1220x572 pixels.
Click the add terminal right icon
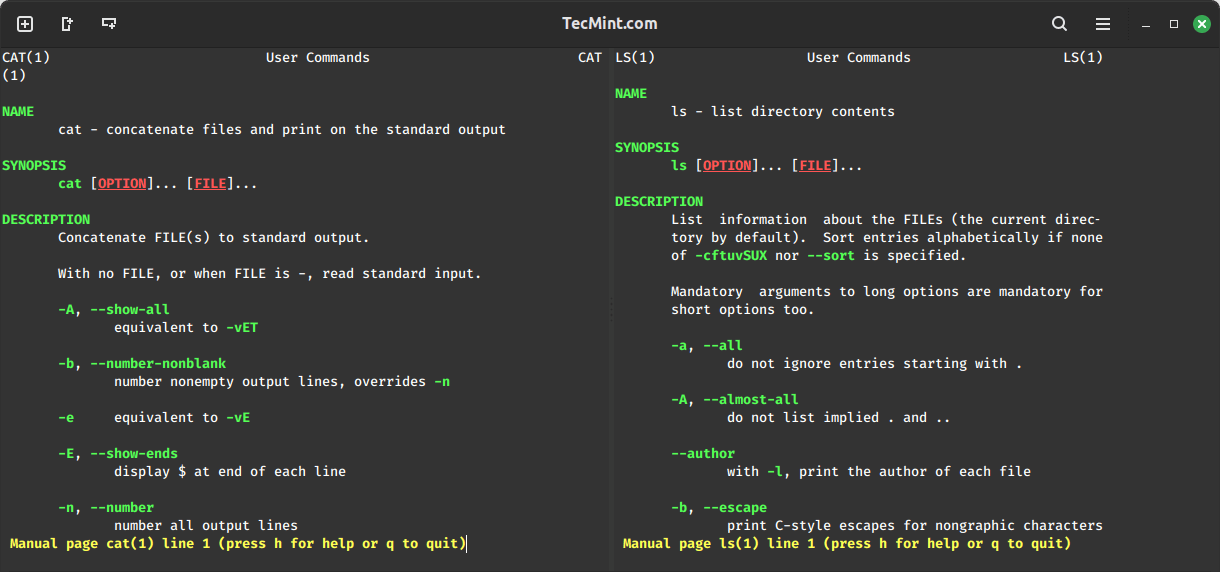coord(67,24)
